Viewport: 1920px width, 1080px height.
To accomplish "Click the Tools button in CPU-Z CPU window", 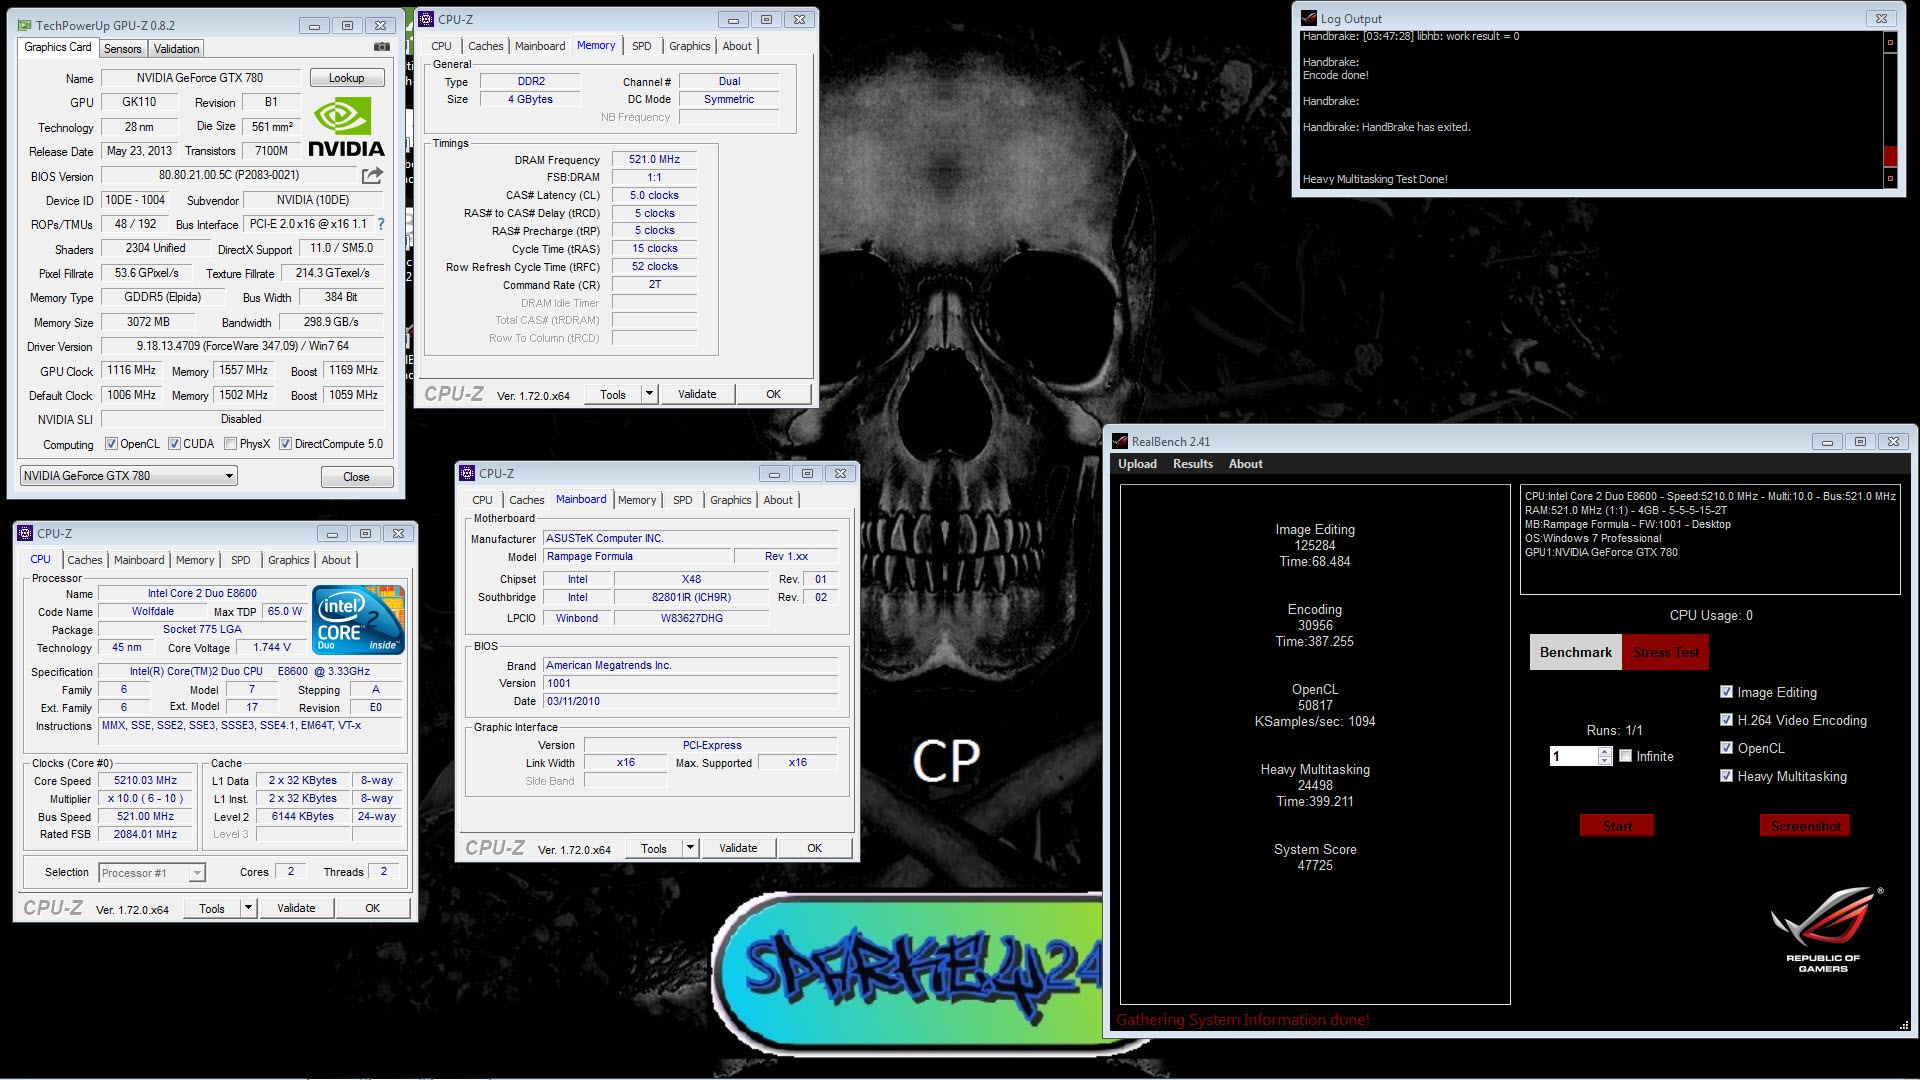I will [x=212, y=908].
